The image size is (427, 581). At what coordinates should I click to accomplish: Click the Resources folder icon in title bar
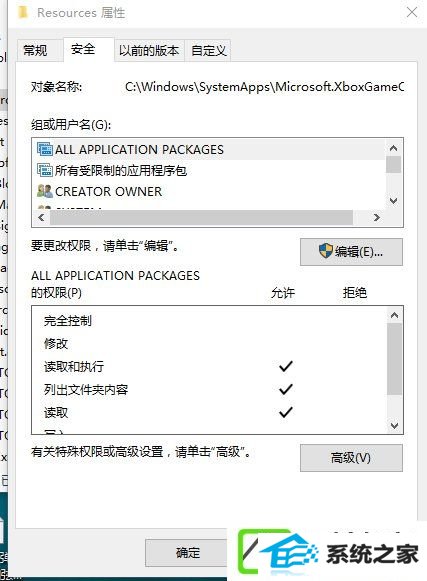pos(23,13)
